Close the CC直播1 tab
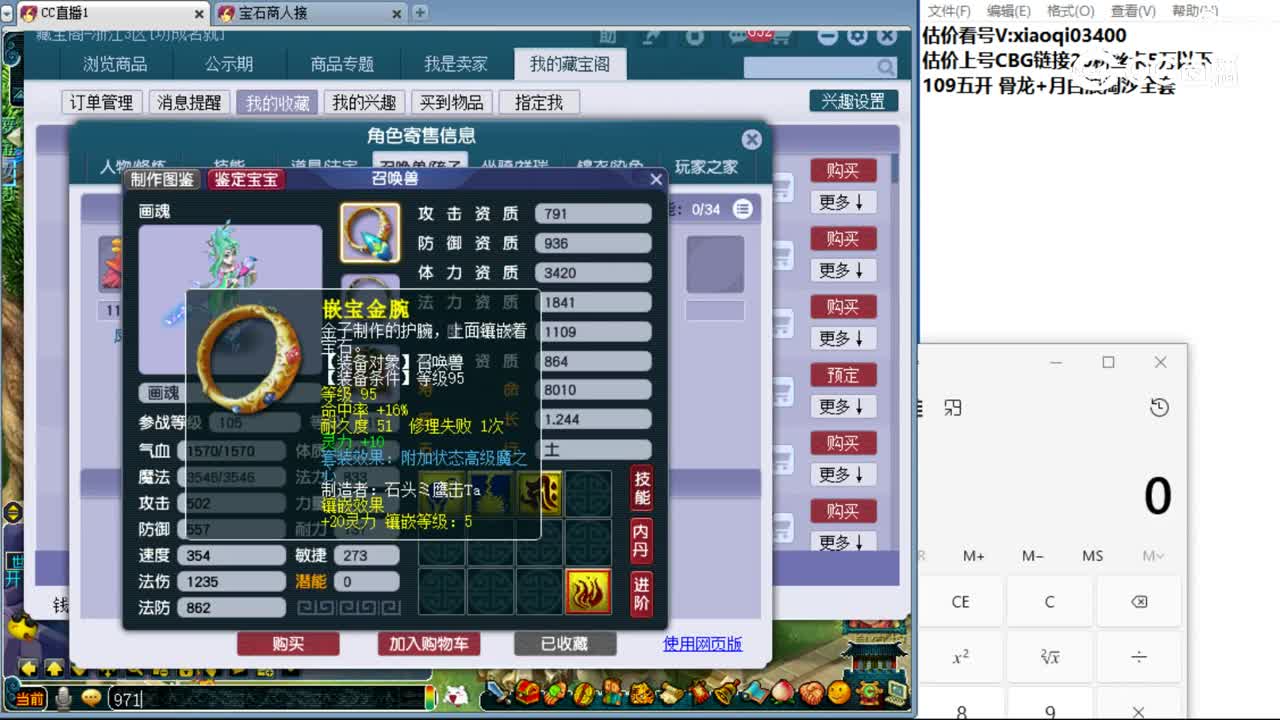This screenshot has width=1280, height=720. [x=197, y=13]
